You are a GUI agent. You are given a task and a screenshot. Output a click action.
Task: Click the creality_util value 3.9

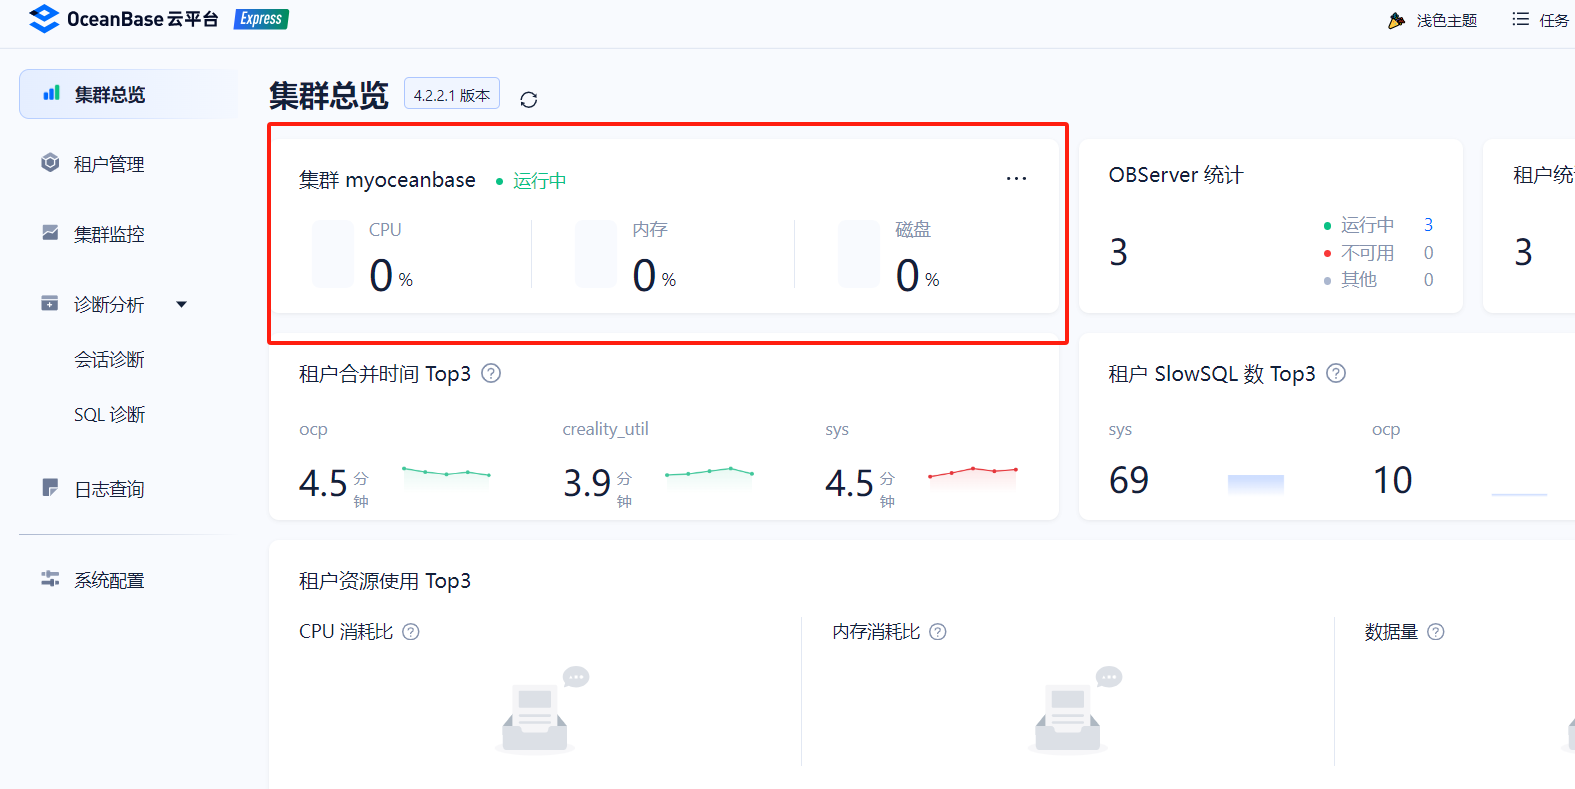point(587,483)
